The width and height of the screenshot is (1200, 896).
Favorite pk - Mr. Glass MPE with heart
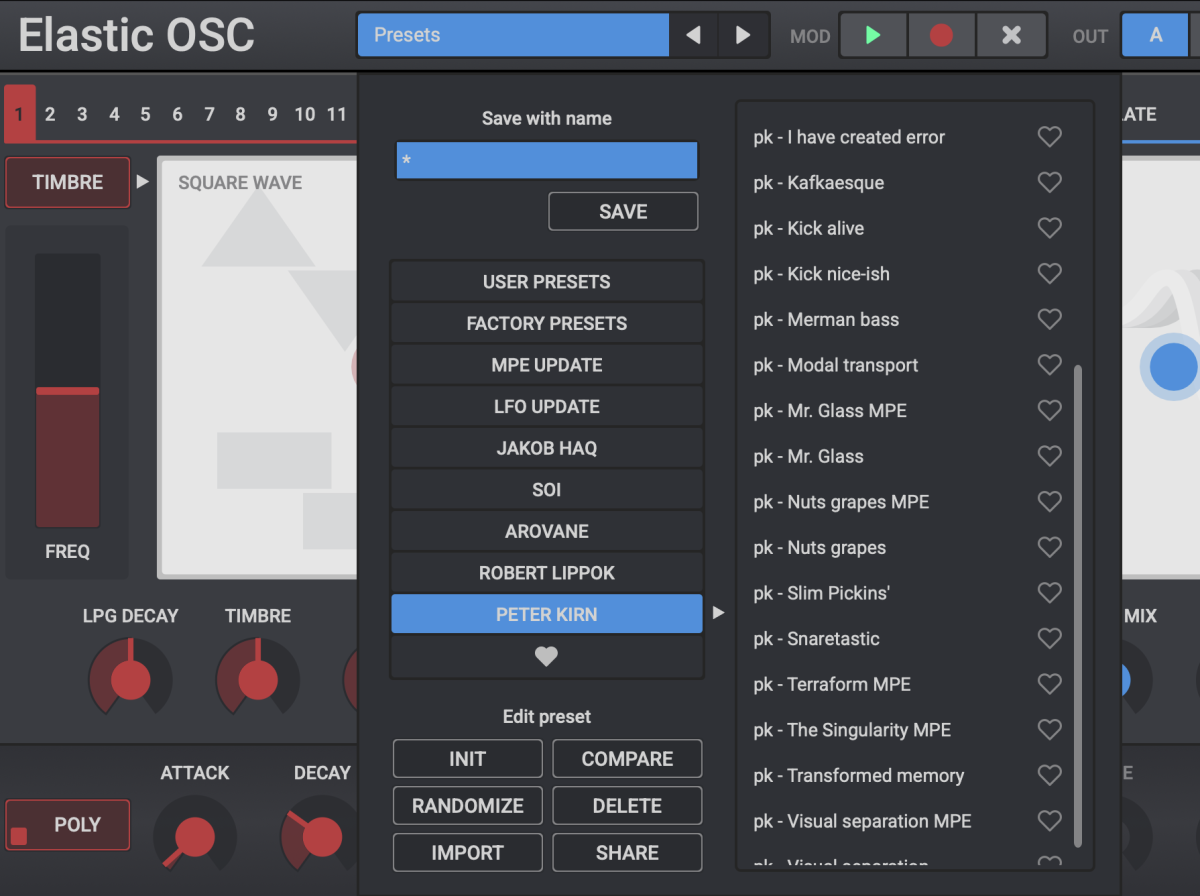[x=1049, y=410]
